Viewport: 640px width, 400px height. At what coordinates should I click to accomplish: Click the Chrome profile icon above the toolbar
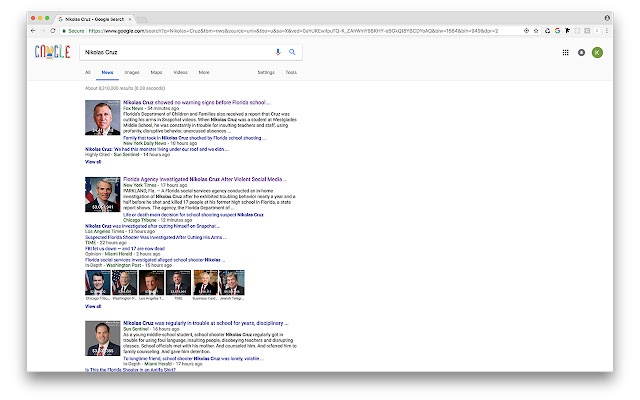607,18
